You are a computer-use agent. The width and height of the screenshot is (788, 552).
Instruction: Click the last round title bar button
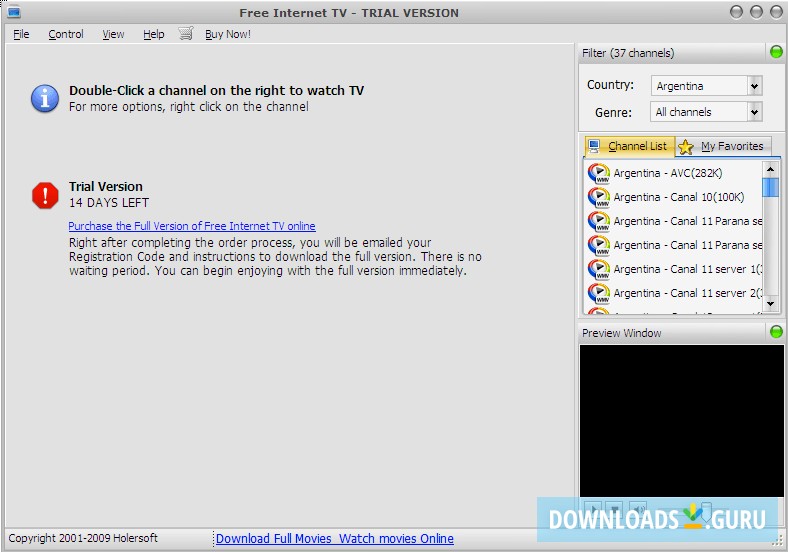776,12
